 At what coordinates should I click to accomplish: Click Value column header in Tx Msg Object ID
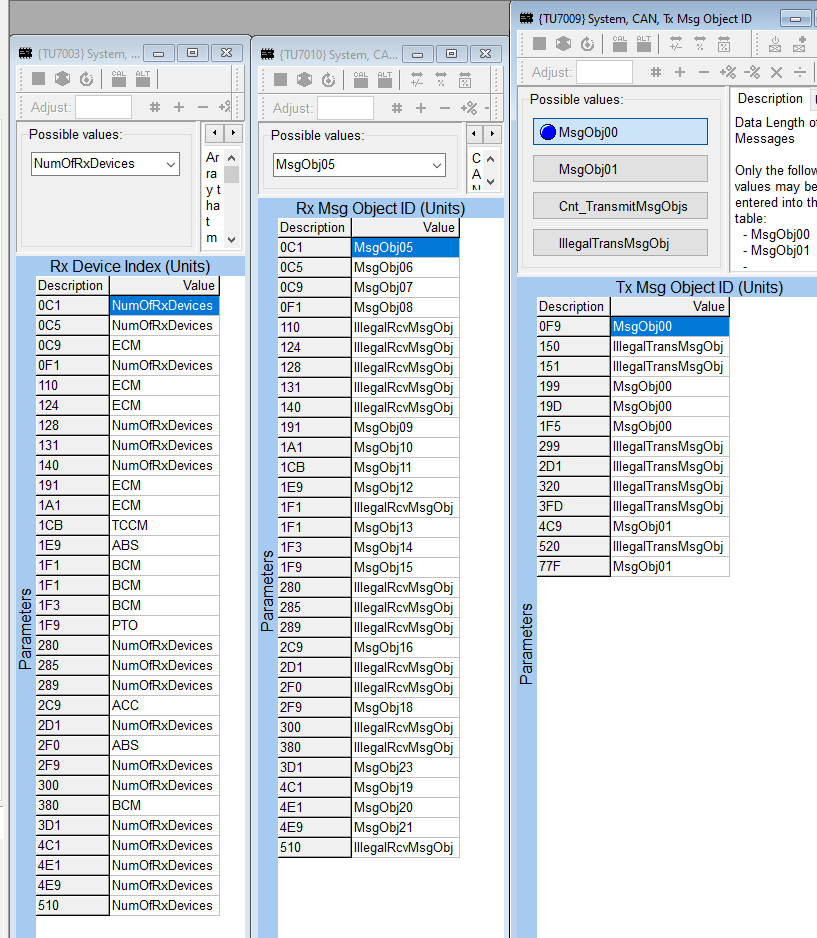670,306
